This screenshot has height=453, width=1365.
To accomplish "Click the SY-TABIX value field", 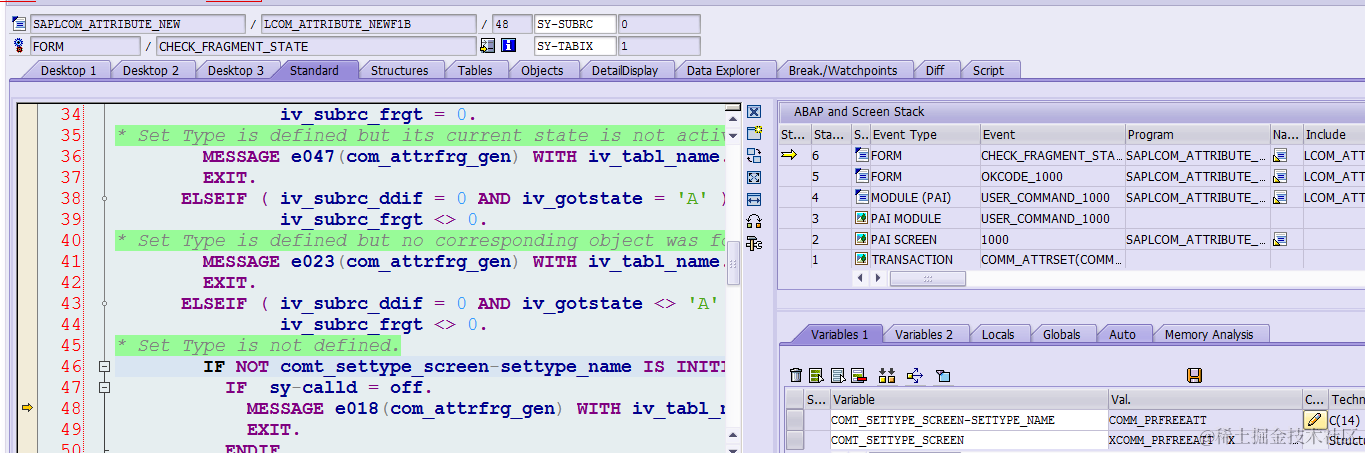I will tap(658, 46).
